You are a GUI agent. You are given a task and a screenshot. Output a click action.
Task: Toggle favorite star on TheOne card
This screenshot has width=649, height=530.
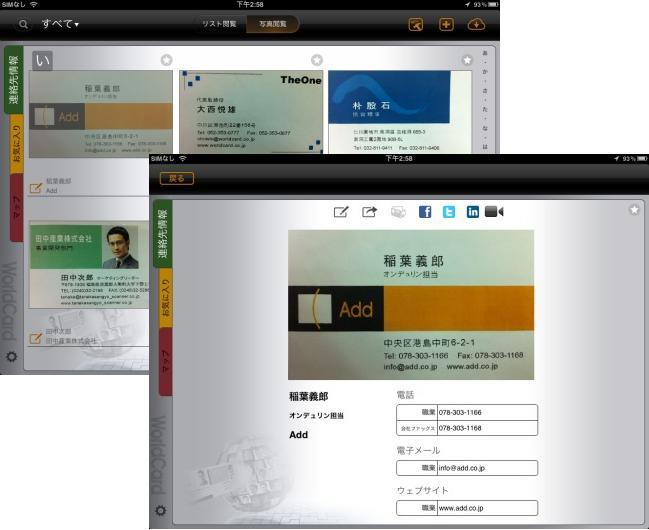pos(317,60)
